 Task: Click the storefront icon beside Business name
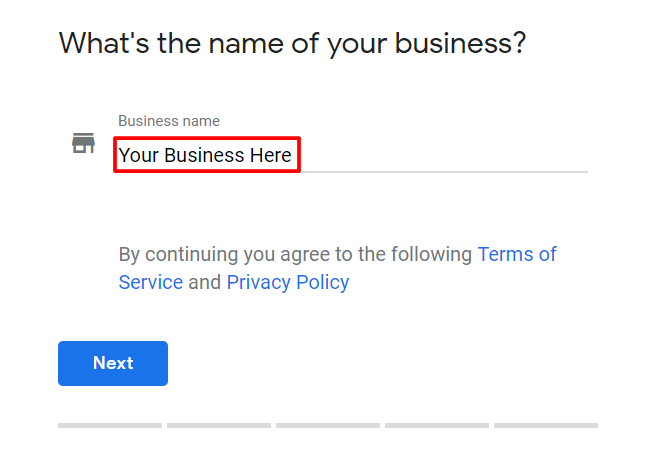[x=83, y=143]
